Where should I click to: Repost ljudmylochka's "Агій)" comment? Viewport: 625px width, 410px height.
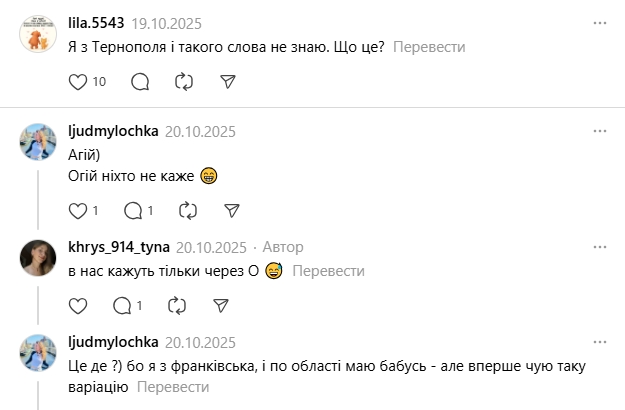[x=188, y=210]
